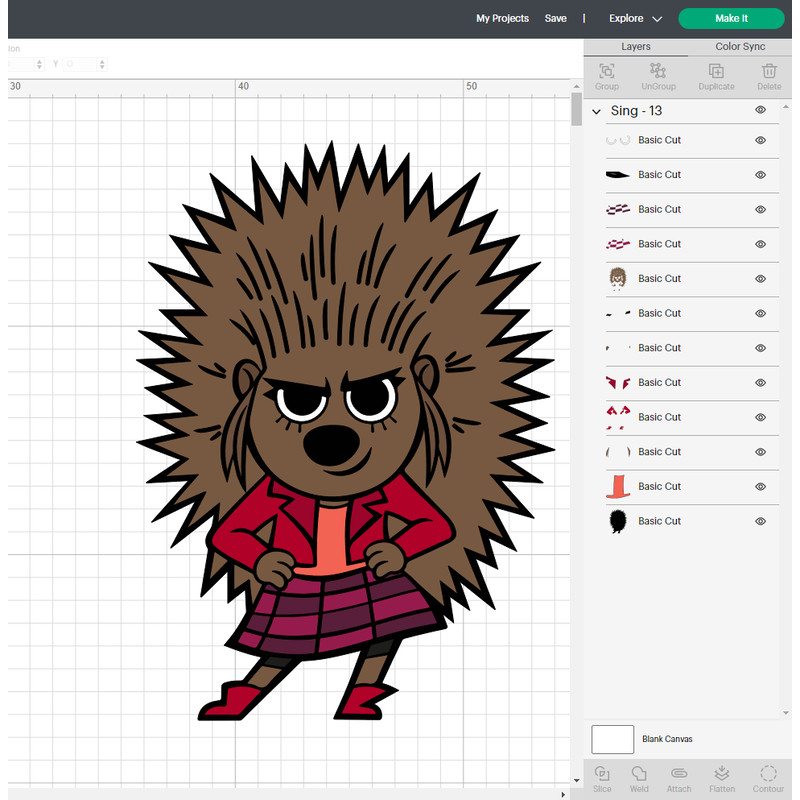This screenshot has height=800, width=800.
Task: Click the green Make It button
Action: 731,19
